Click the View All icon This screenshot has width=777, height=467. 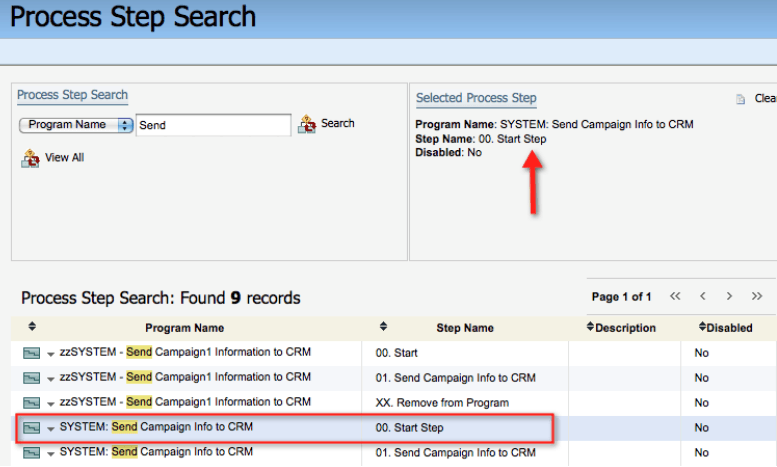[30, 159]
